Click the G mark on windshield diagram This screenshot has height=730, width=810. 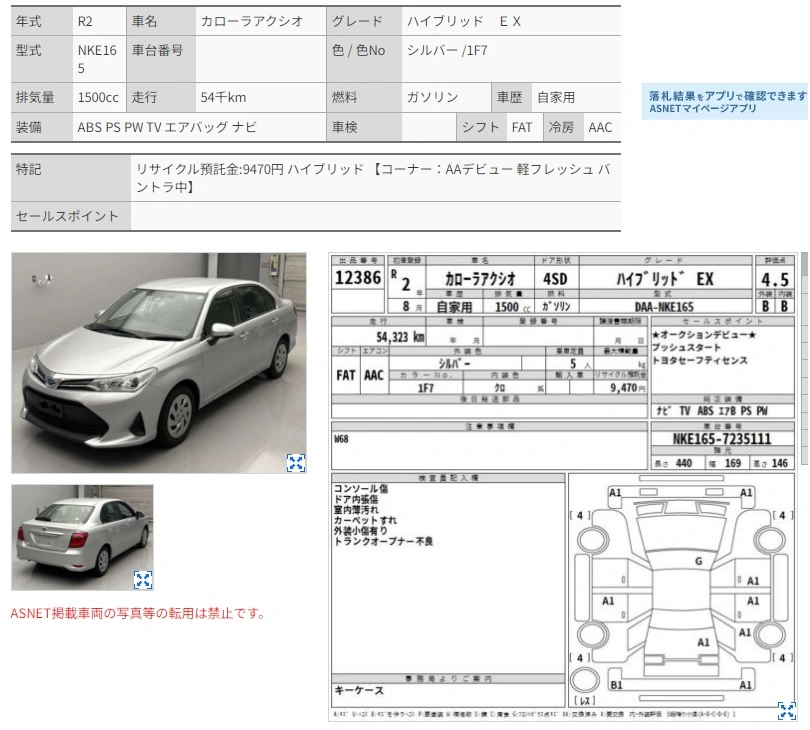(x=699, y=561)
